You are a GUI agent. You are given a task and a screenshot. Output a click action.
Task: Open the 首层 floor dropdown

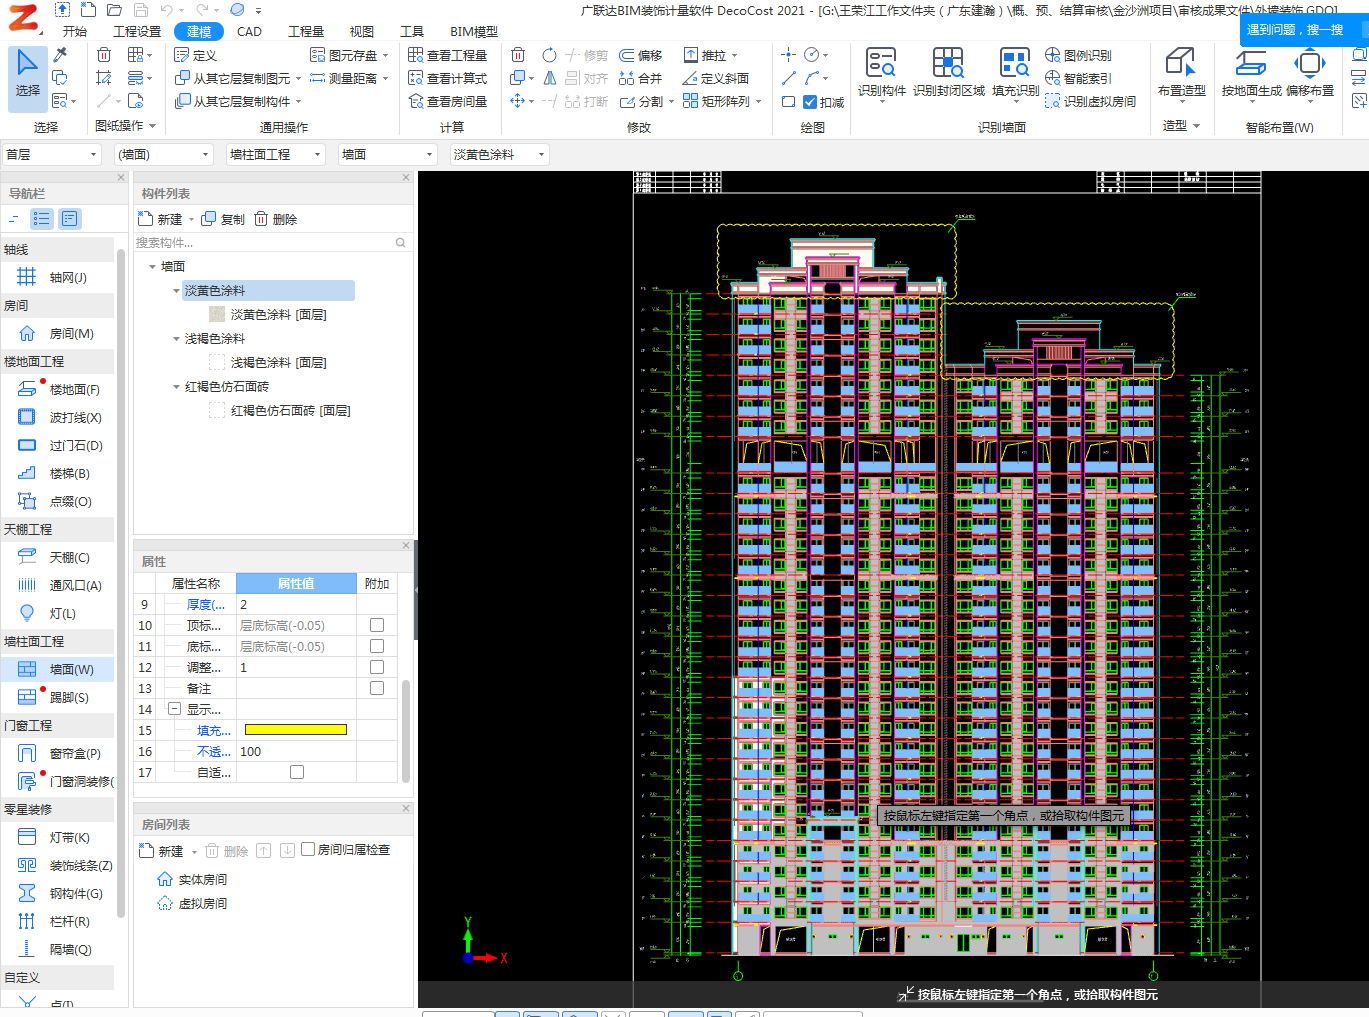click(x=52, y=154)
